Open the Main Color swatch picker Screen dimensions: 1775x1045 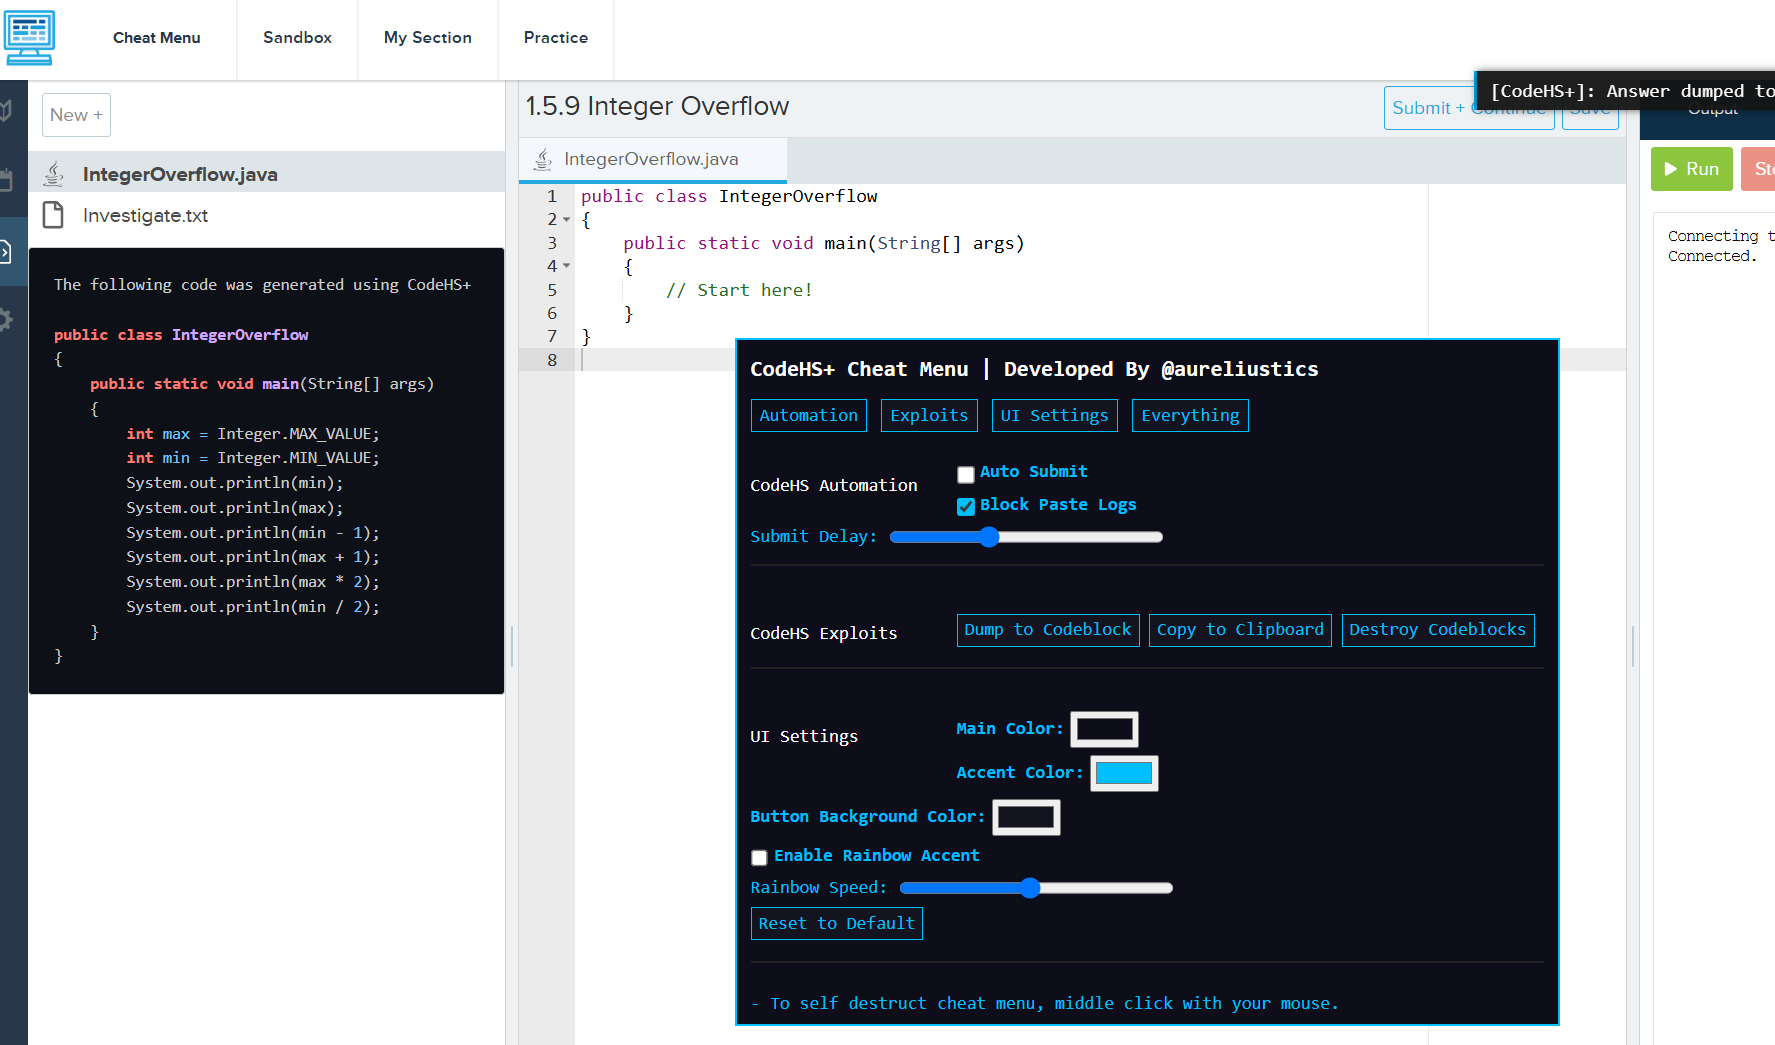1104,729
